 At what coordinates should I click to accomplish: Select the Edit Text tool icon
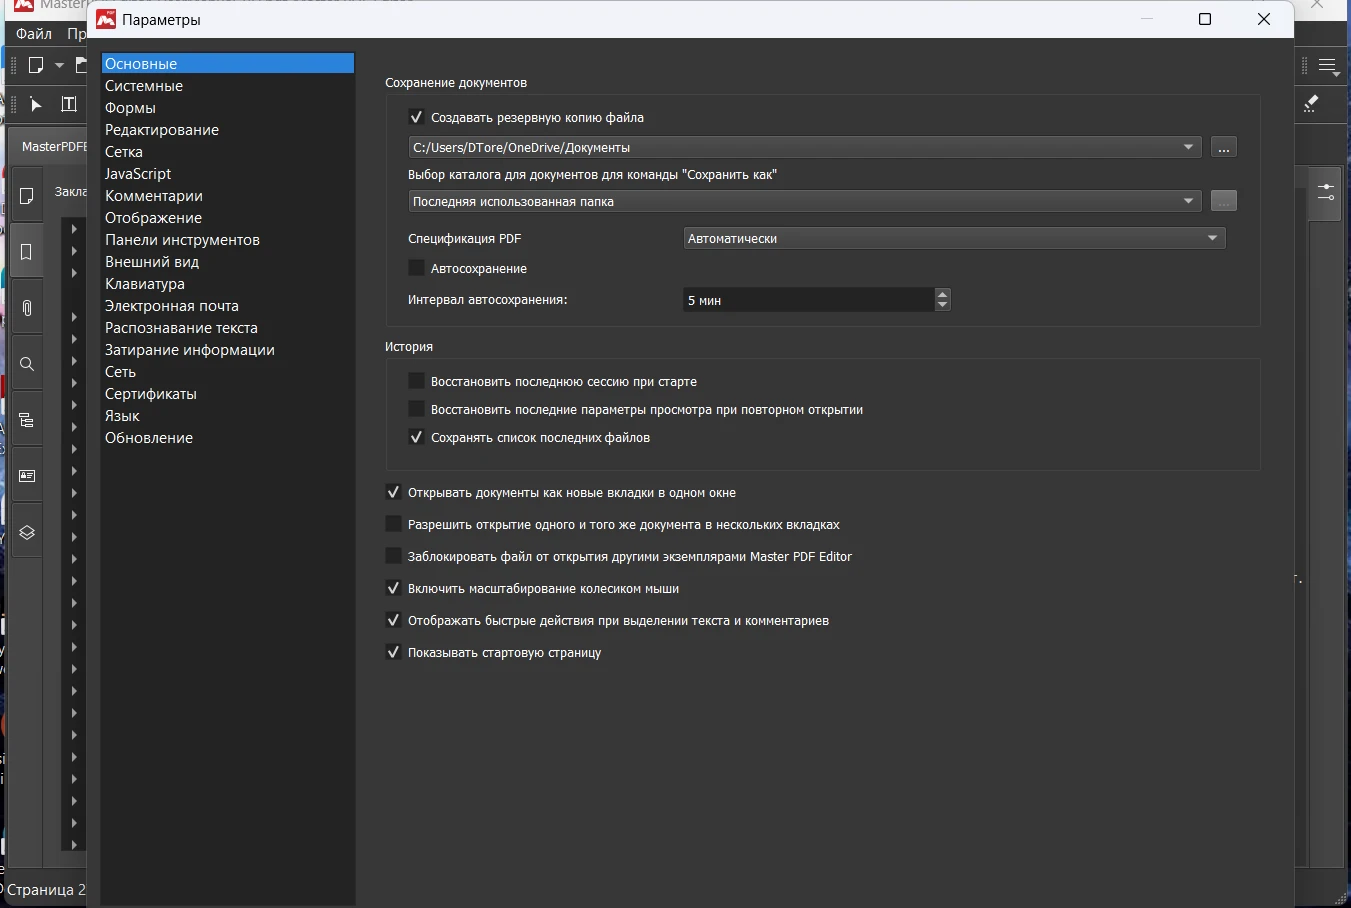click(x=68, y=104)
